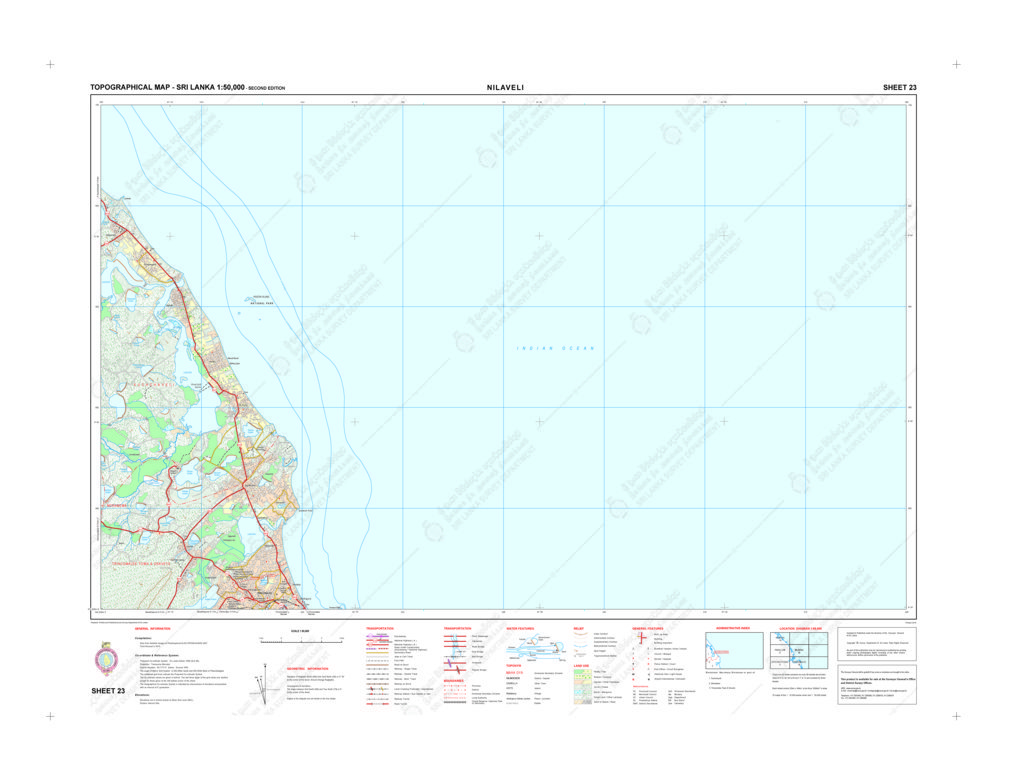This screenshot has width=1023, height=768.
Task: Click the north arrow declination diagram
Action: pos(266,684)
